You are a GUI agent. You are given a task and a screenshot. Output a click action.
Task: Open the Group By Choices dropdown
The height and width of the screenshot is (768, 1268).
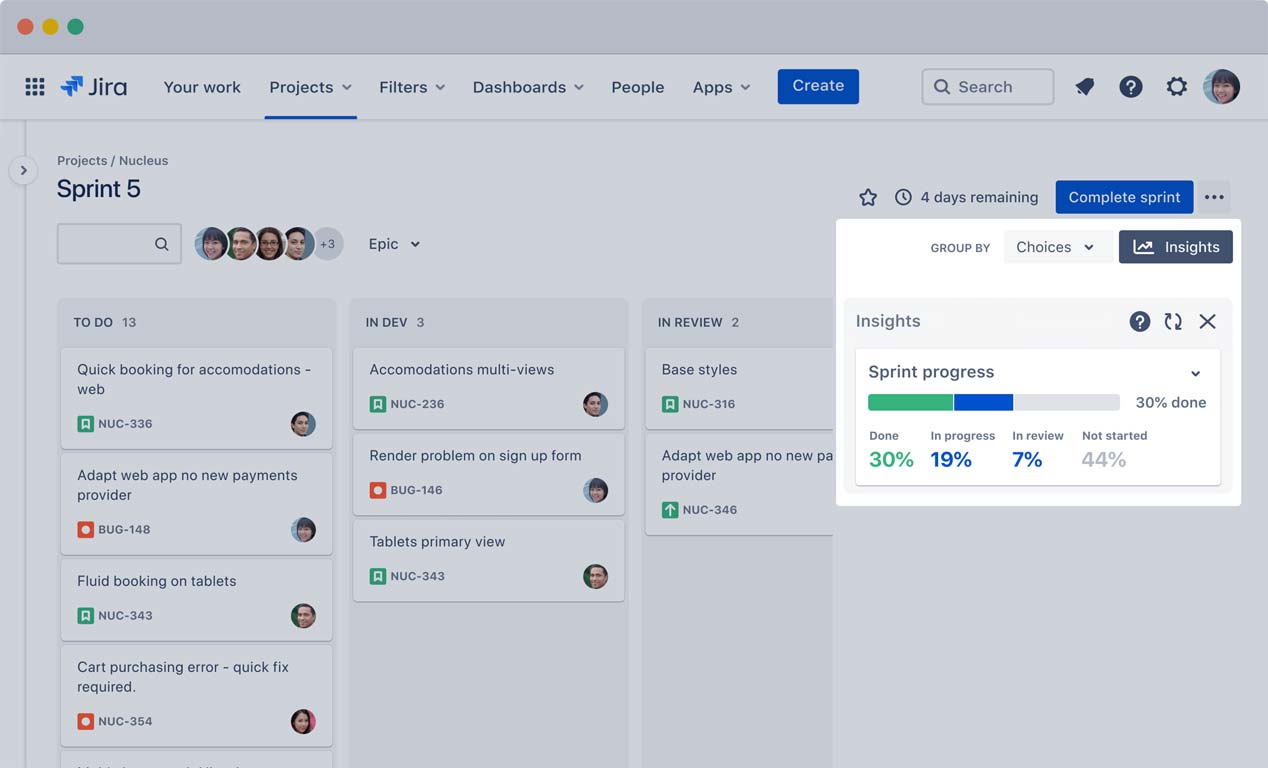pos(1056,247)
